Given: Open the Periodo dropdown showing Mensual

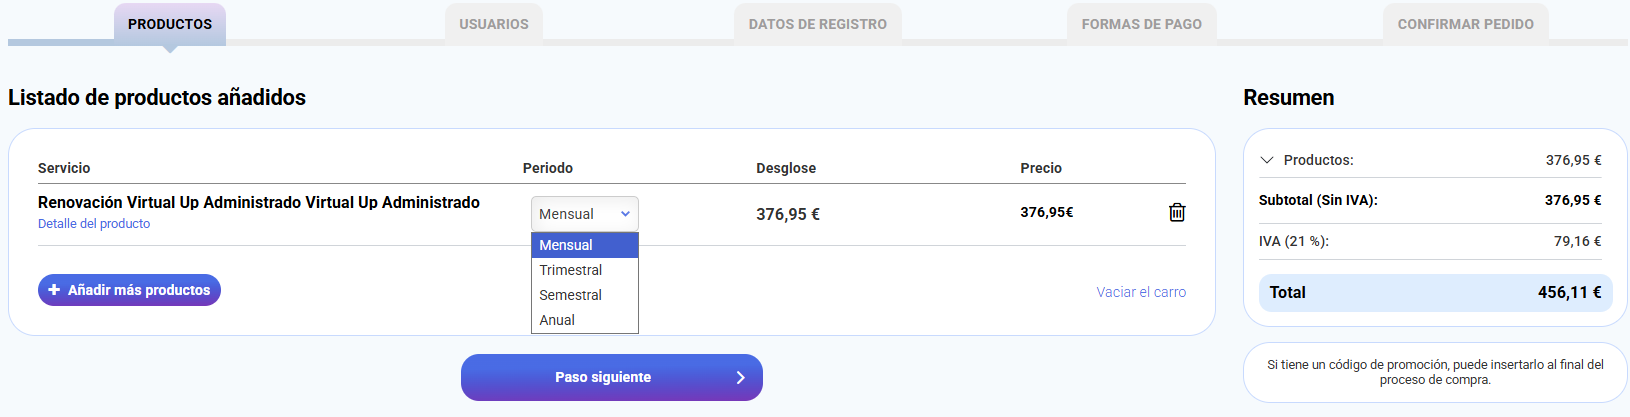Looking at the screenshot, I should 584,214.
